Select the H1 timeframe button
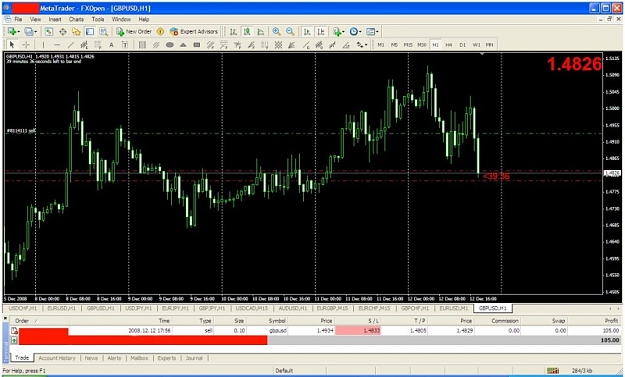Image resolution: width=625 pixels, height=377 pixels. tap(435, 45)
